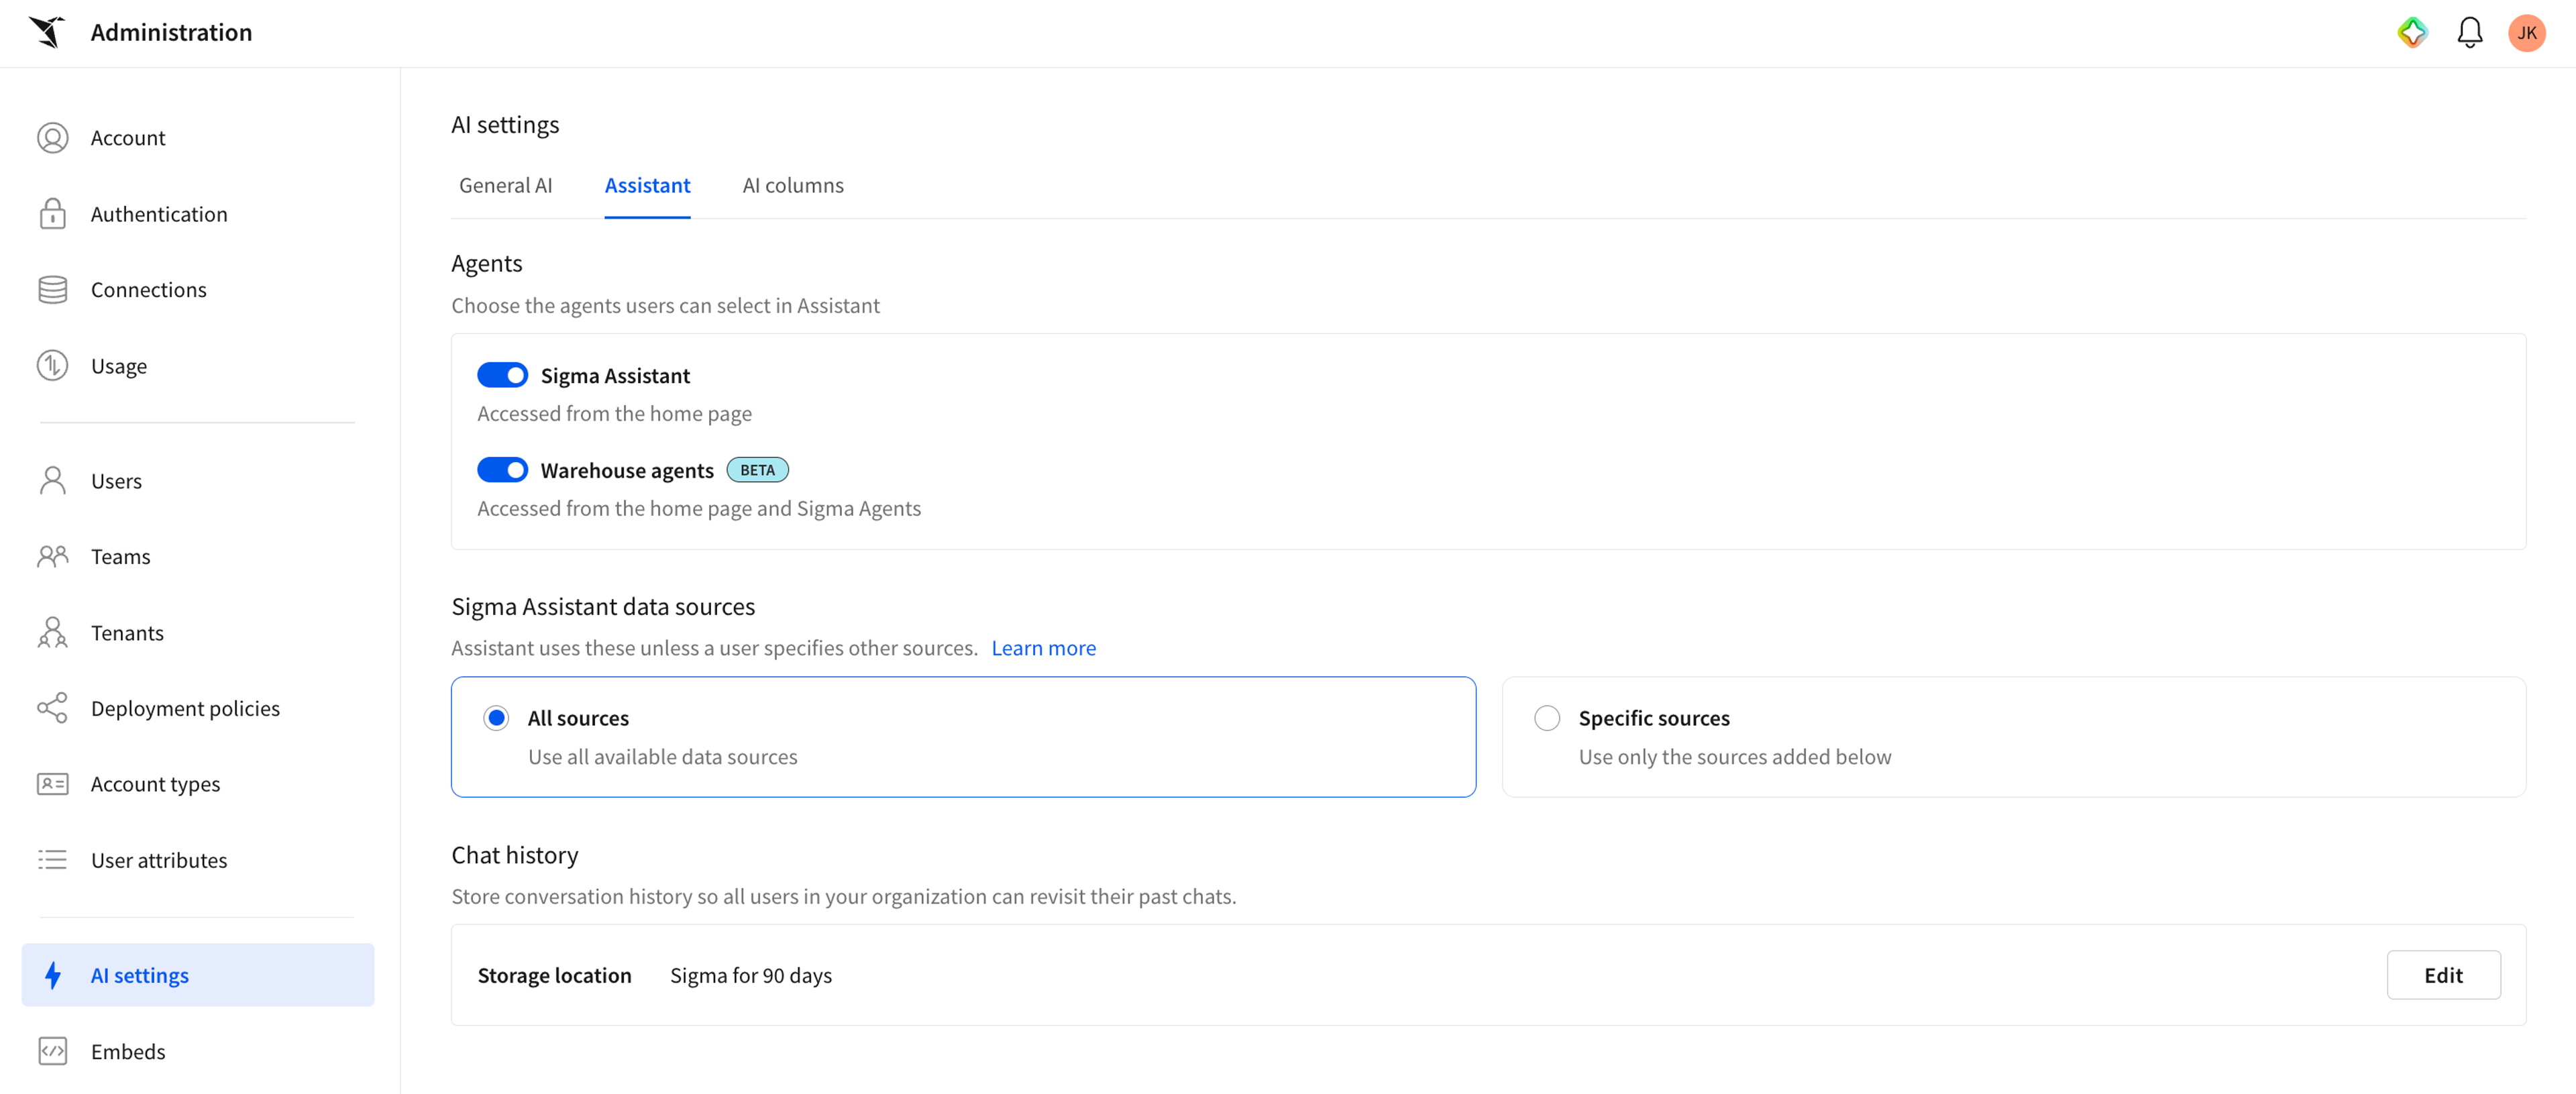Click the Account person-circle icon
Viewport: 2576px width, 1094px height.
(53, 137)
